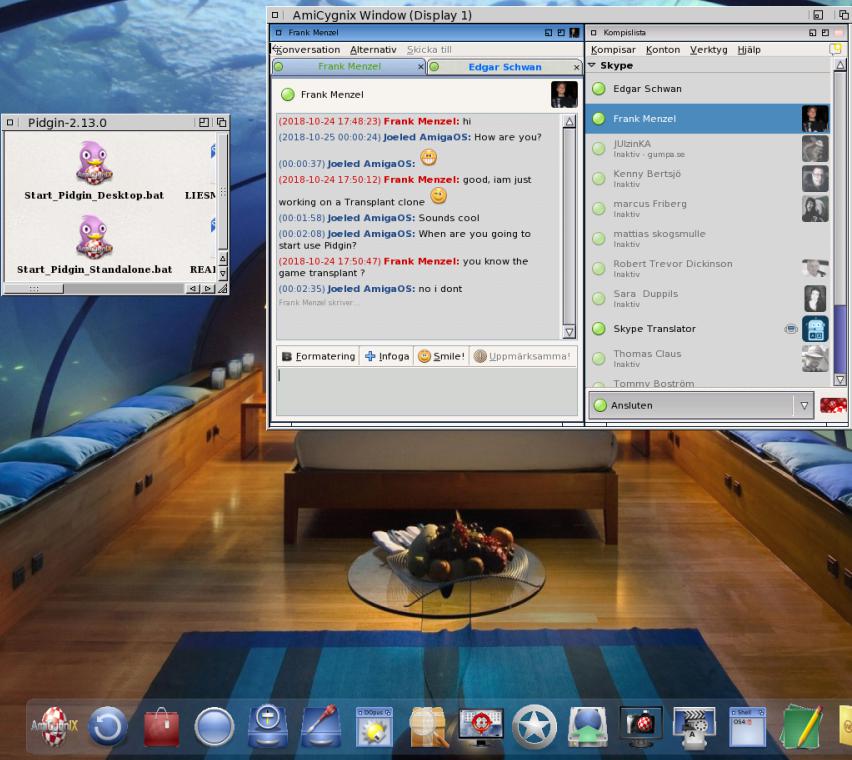Select Edgar Schwan in the buddy list

point(709,89)
